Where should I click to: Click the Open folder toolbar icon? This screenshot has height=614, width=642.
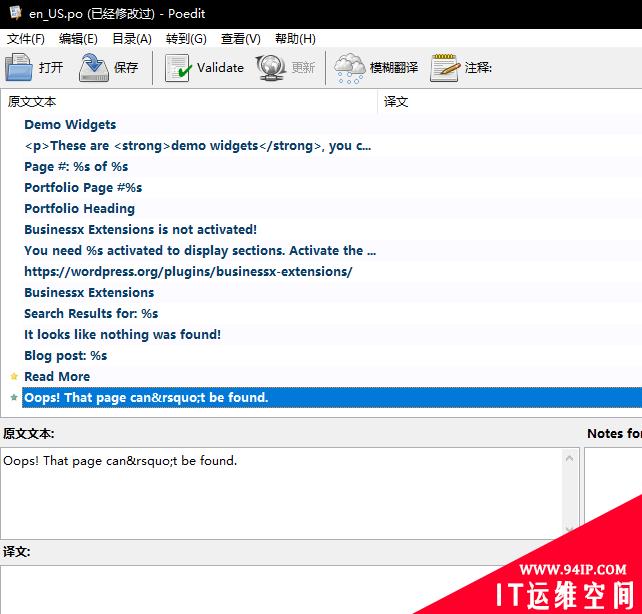(x=19, y=67)
